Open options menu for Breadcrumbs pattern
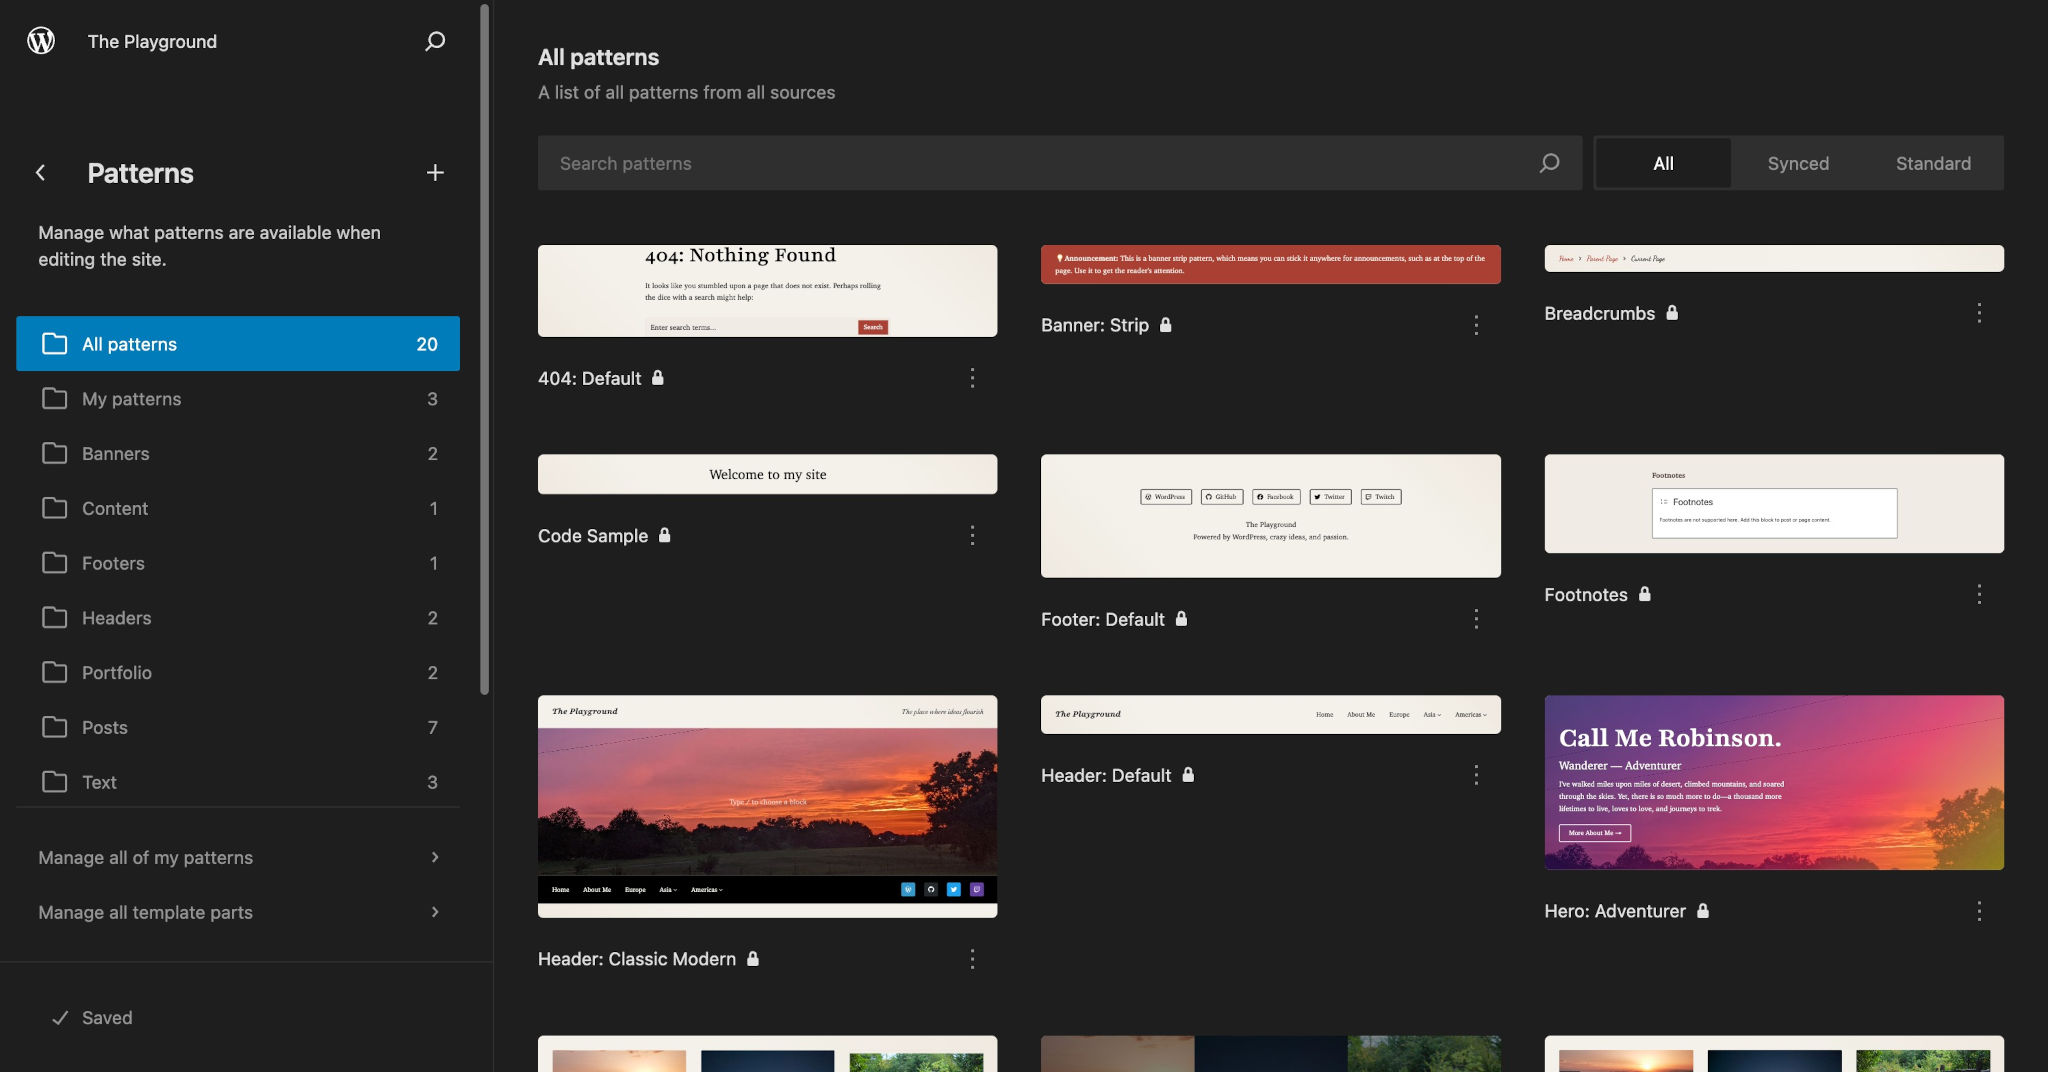The height and width of the screenshot is (1072, 2048). 1979,313
